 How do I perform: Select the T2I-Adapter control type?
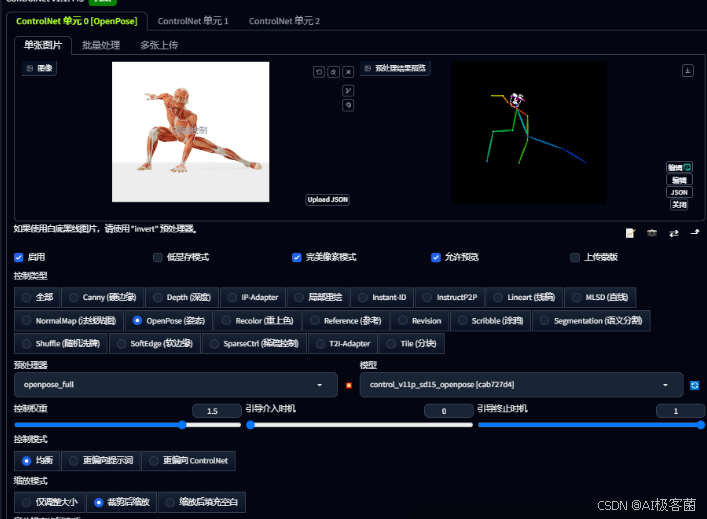[x=343, y=344]
